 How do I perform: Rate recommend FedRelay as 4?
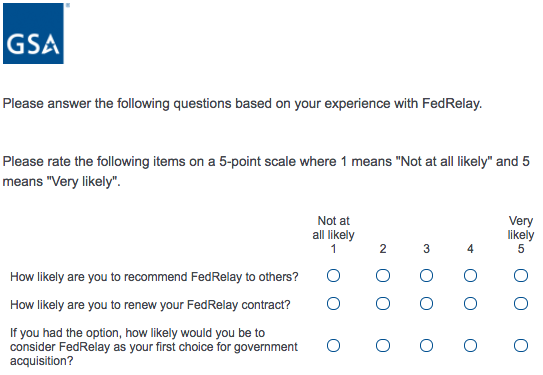point(470,276)
